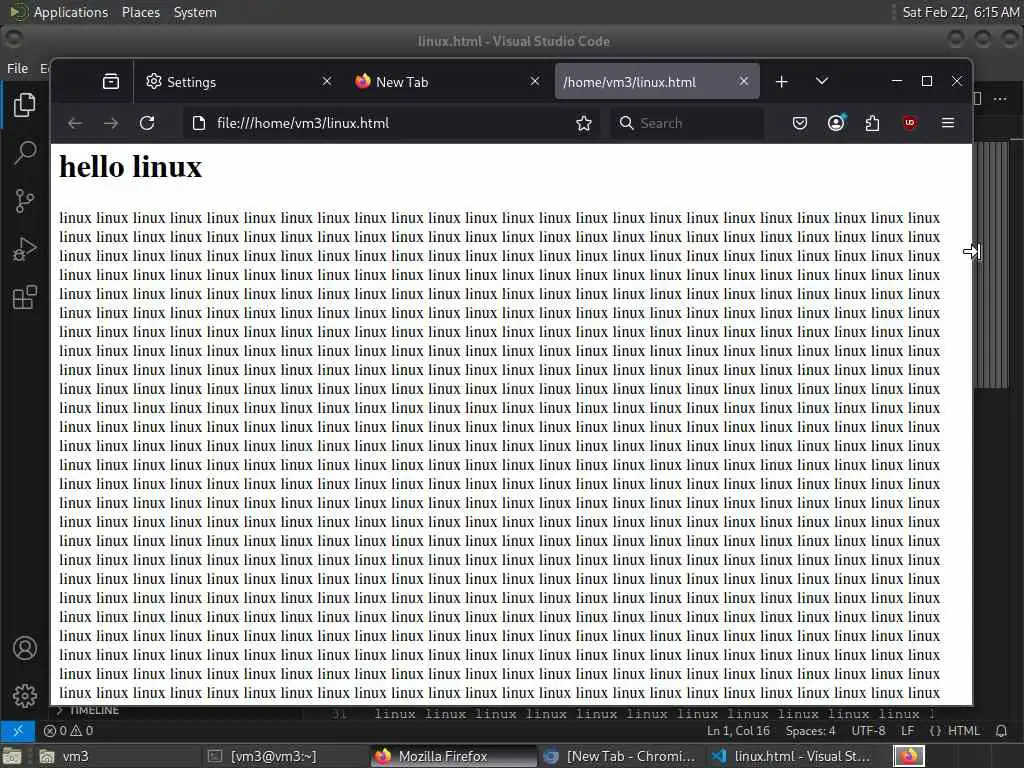Change Spaces: 4 indentation setting
1024x768 pixels.
tap(810, 731)
